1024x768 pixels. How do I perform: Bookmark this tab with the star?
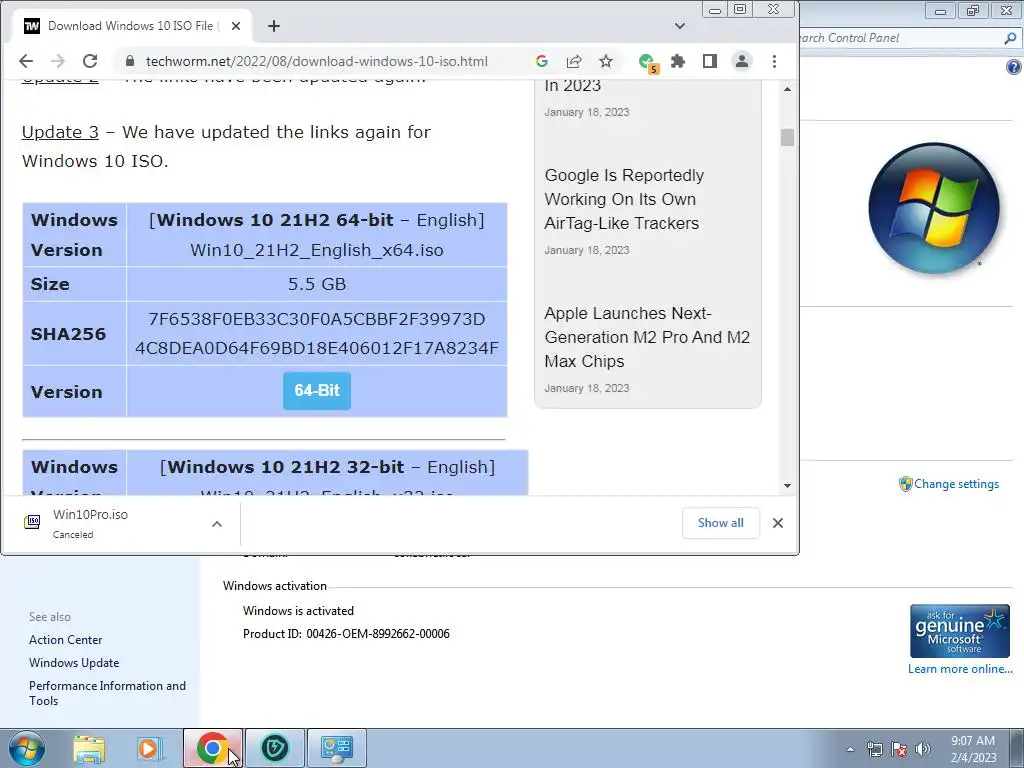[x=606, y=61]
